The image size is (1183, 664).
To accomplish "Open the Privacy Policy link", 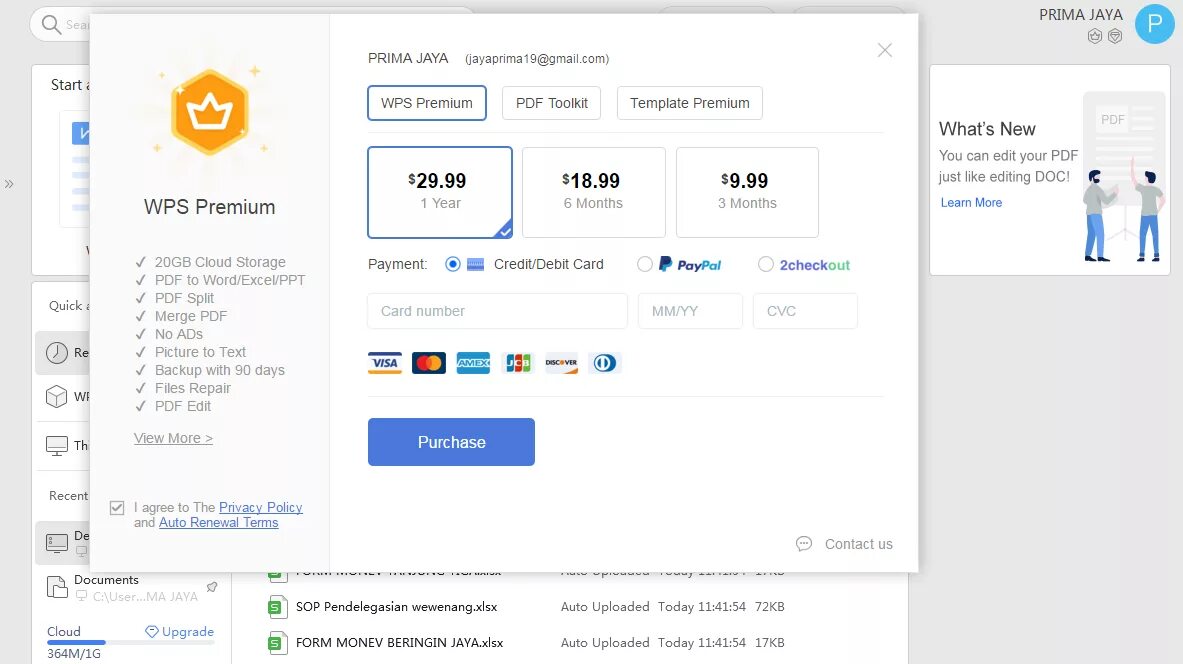I will 260,508.
